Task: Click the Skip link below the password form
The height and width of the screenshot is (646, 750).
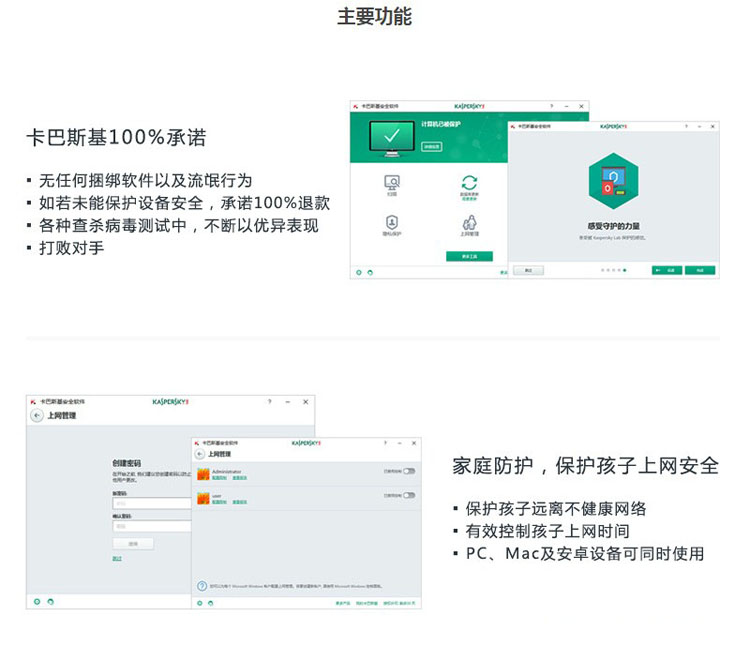Action: (117, 558)
